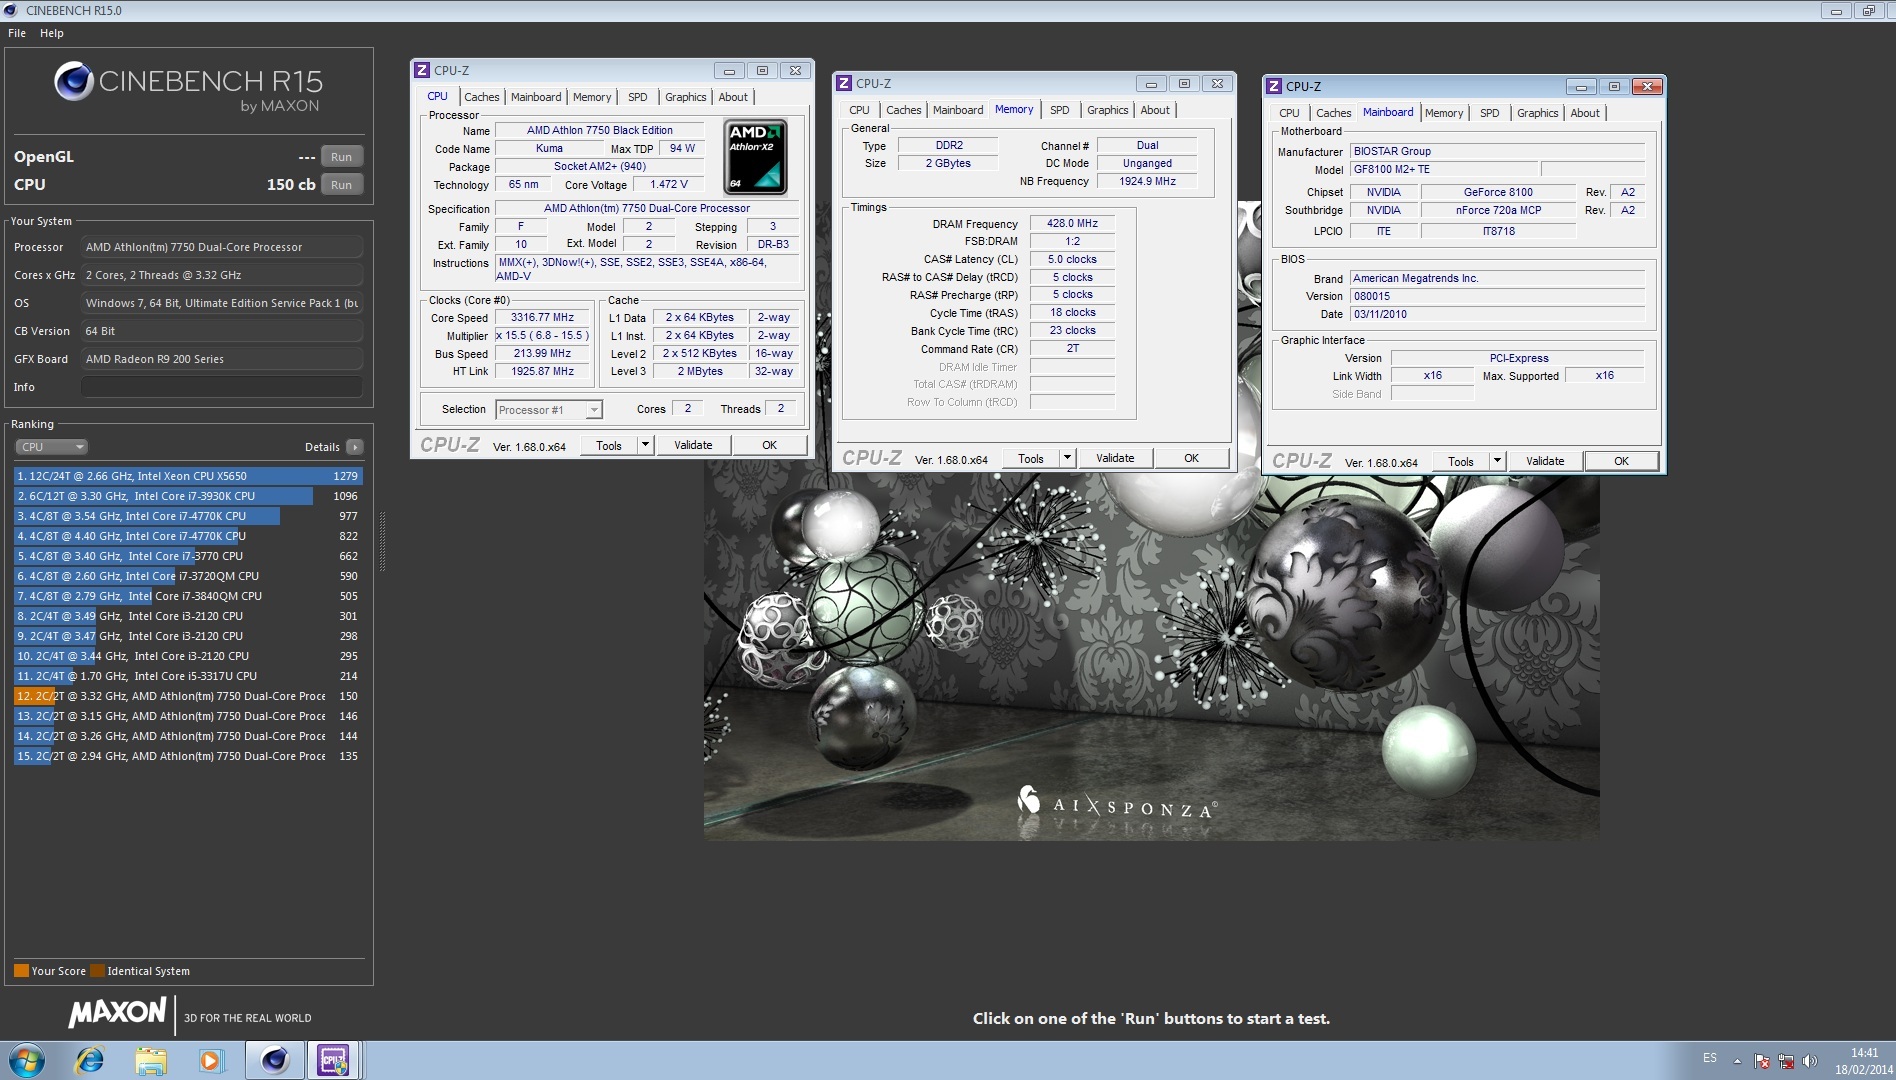1896x1080 pixels.
Task: Open the Windows Start menu
Action: [x=27, y=1060]
